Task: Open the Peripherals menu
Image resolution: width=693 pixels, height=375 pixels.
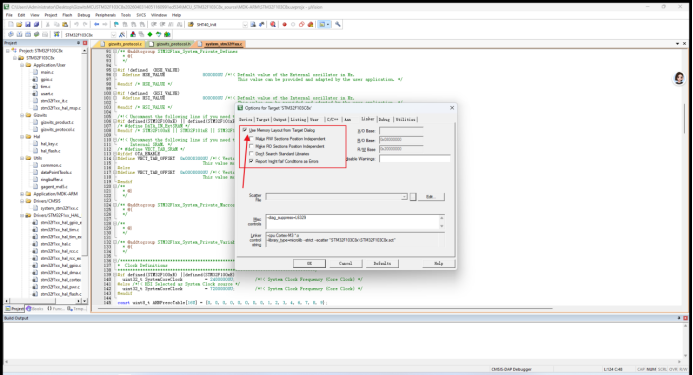Action: click(x=105, y=15)
